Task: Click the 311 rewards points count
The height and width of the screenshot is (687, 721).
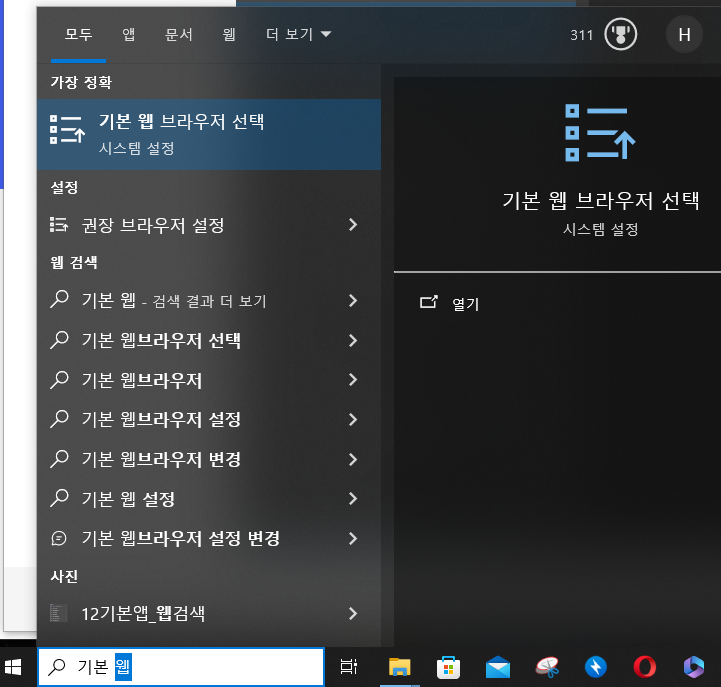Action: (581, 35)
